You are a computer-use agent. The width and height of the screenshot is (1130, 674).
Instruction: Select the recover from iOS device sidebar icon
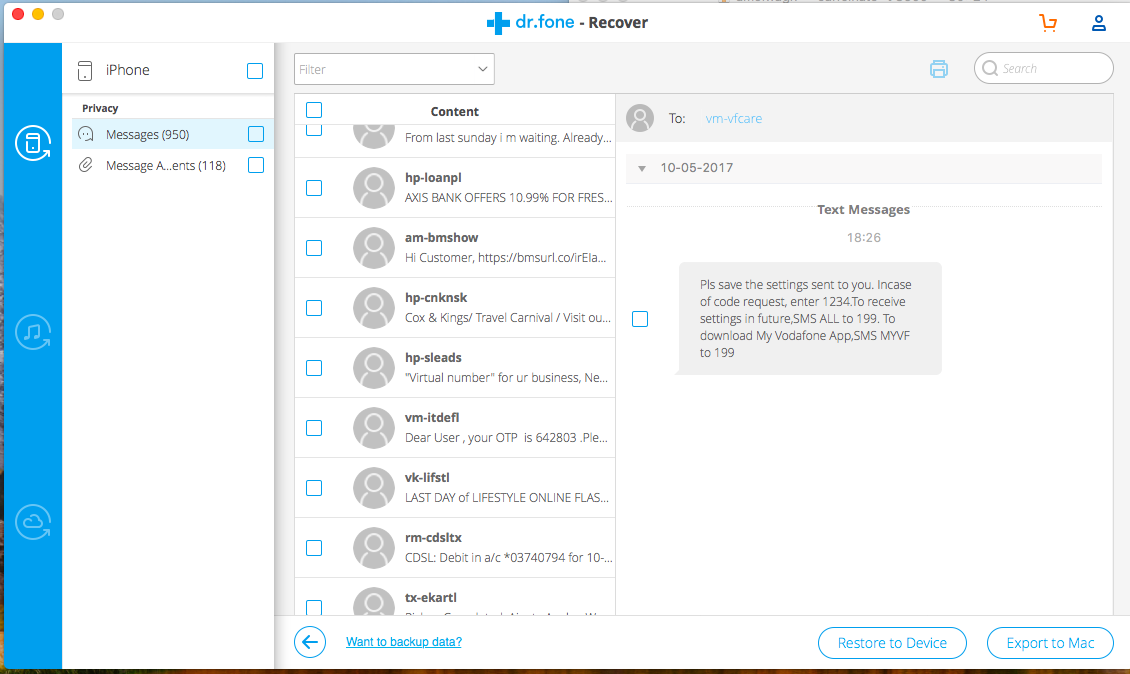[33, 143]
